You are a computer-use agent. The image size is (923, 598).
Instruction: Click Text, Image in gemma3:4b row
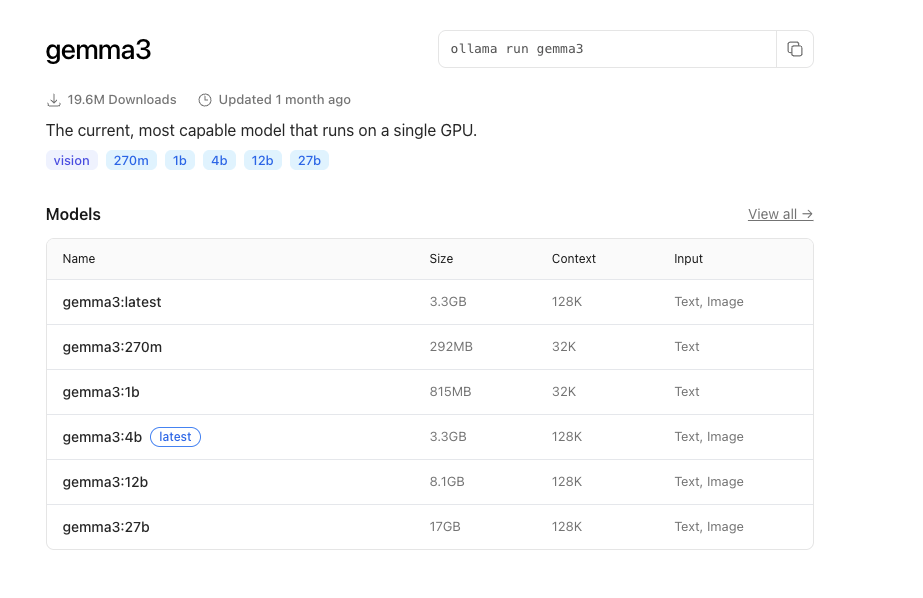click(x=709, y=437)
